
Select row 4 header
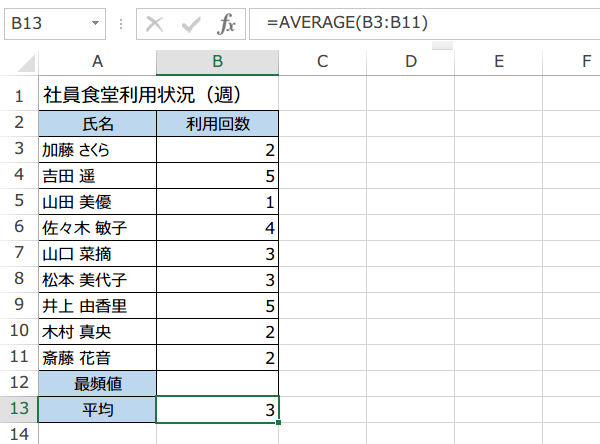pyautogui.click(x=19, y=175)
